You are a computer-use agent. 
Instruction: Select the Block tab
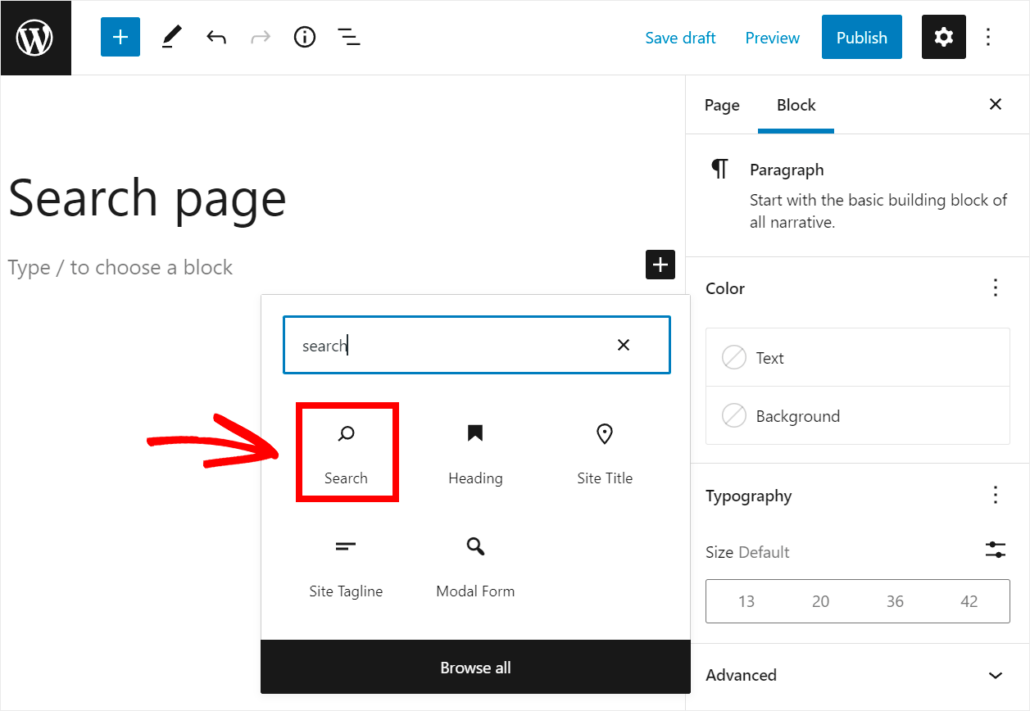click(x=796, y=104)
